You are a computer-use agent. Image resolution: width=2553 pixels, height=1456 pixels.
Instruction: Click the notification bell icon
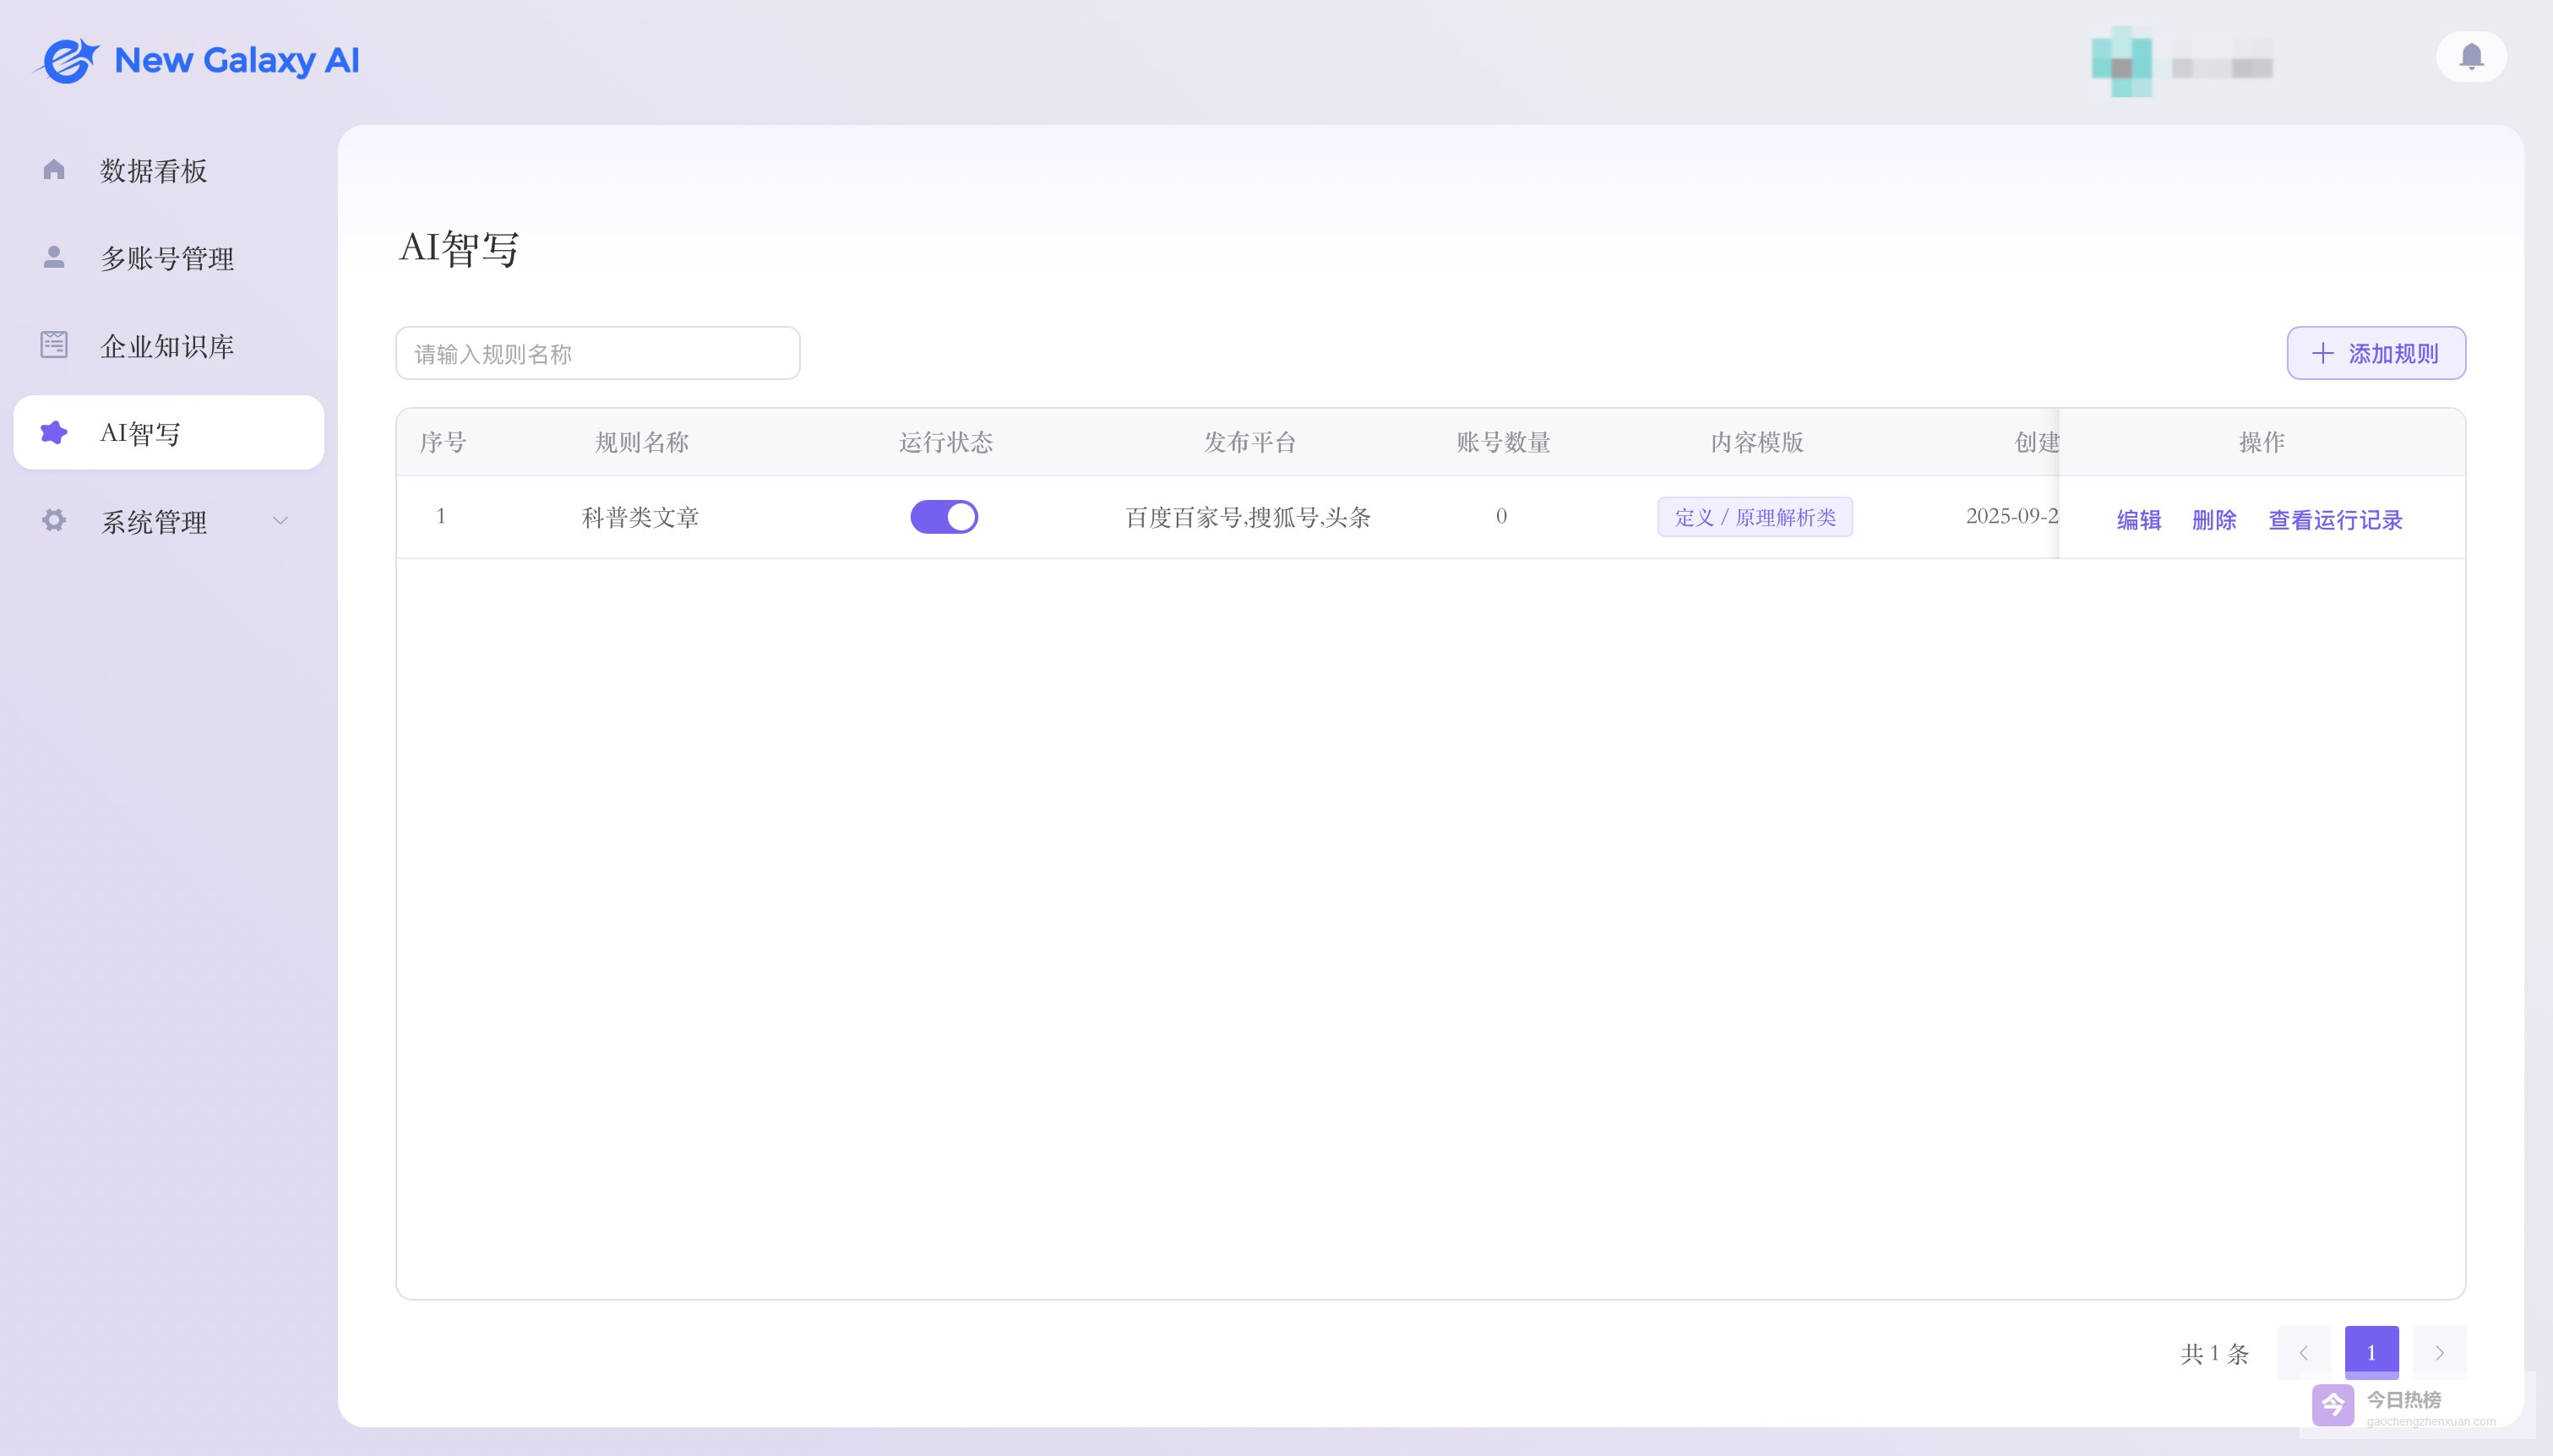pyautogui.click(x=2471, y=56)
